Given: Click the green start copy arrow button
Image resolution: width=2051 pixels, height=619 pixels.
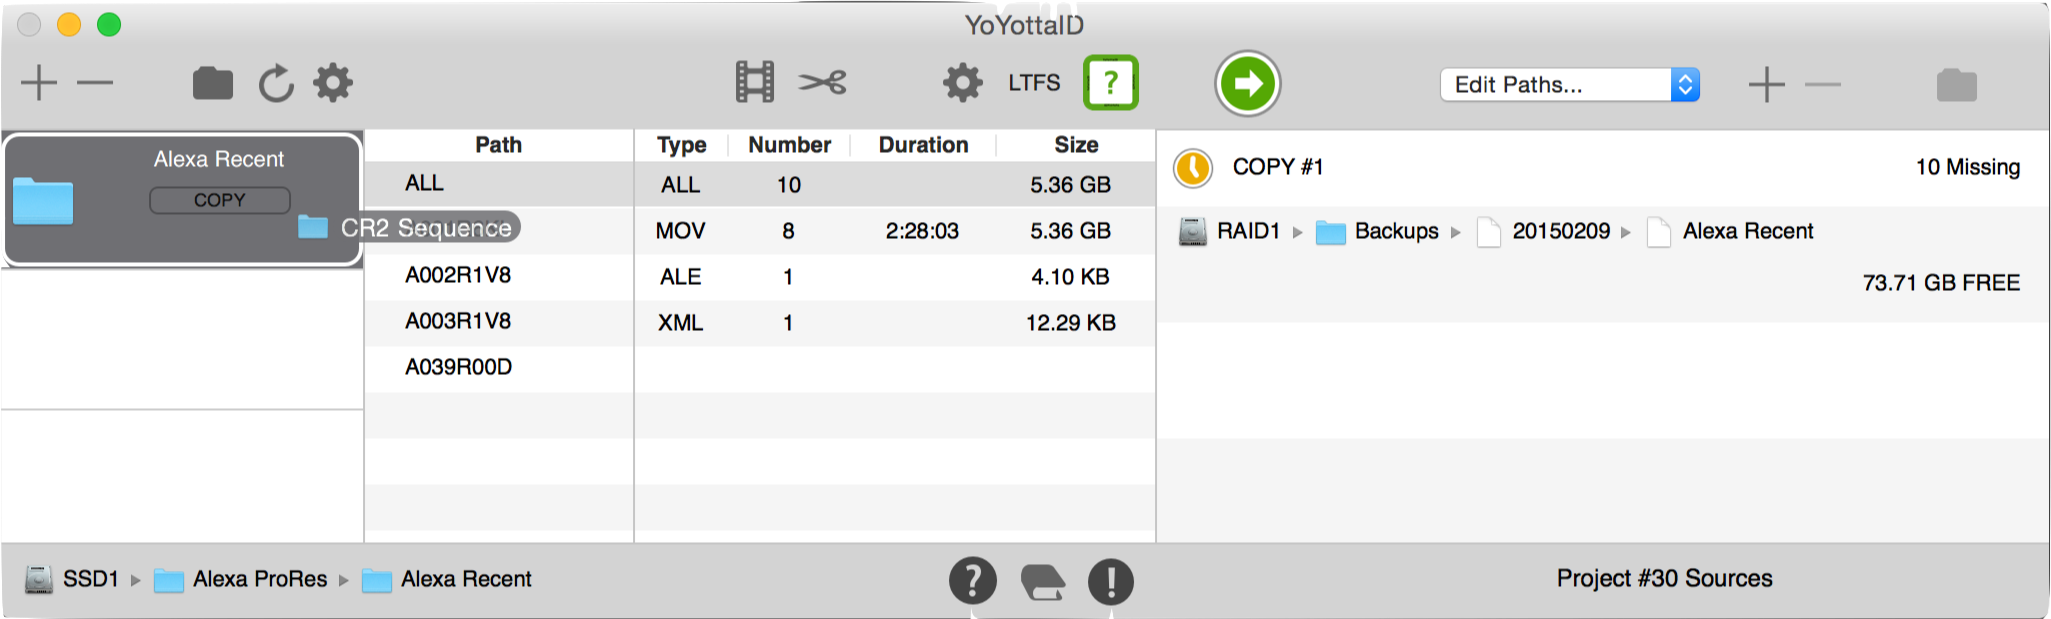Looking at the screenshot, I should point(1247,84).
